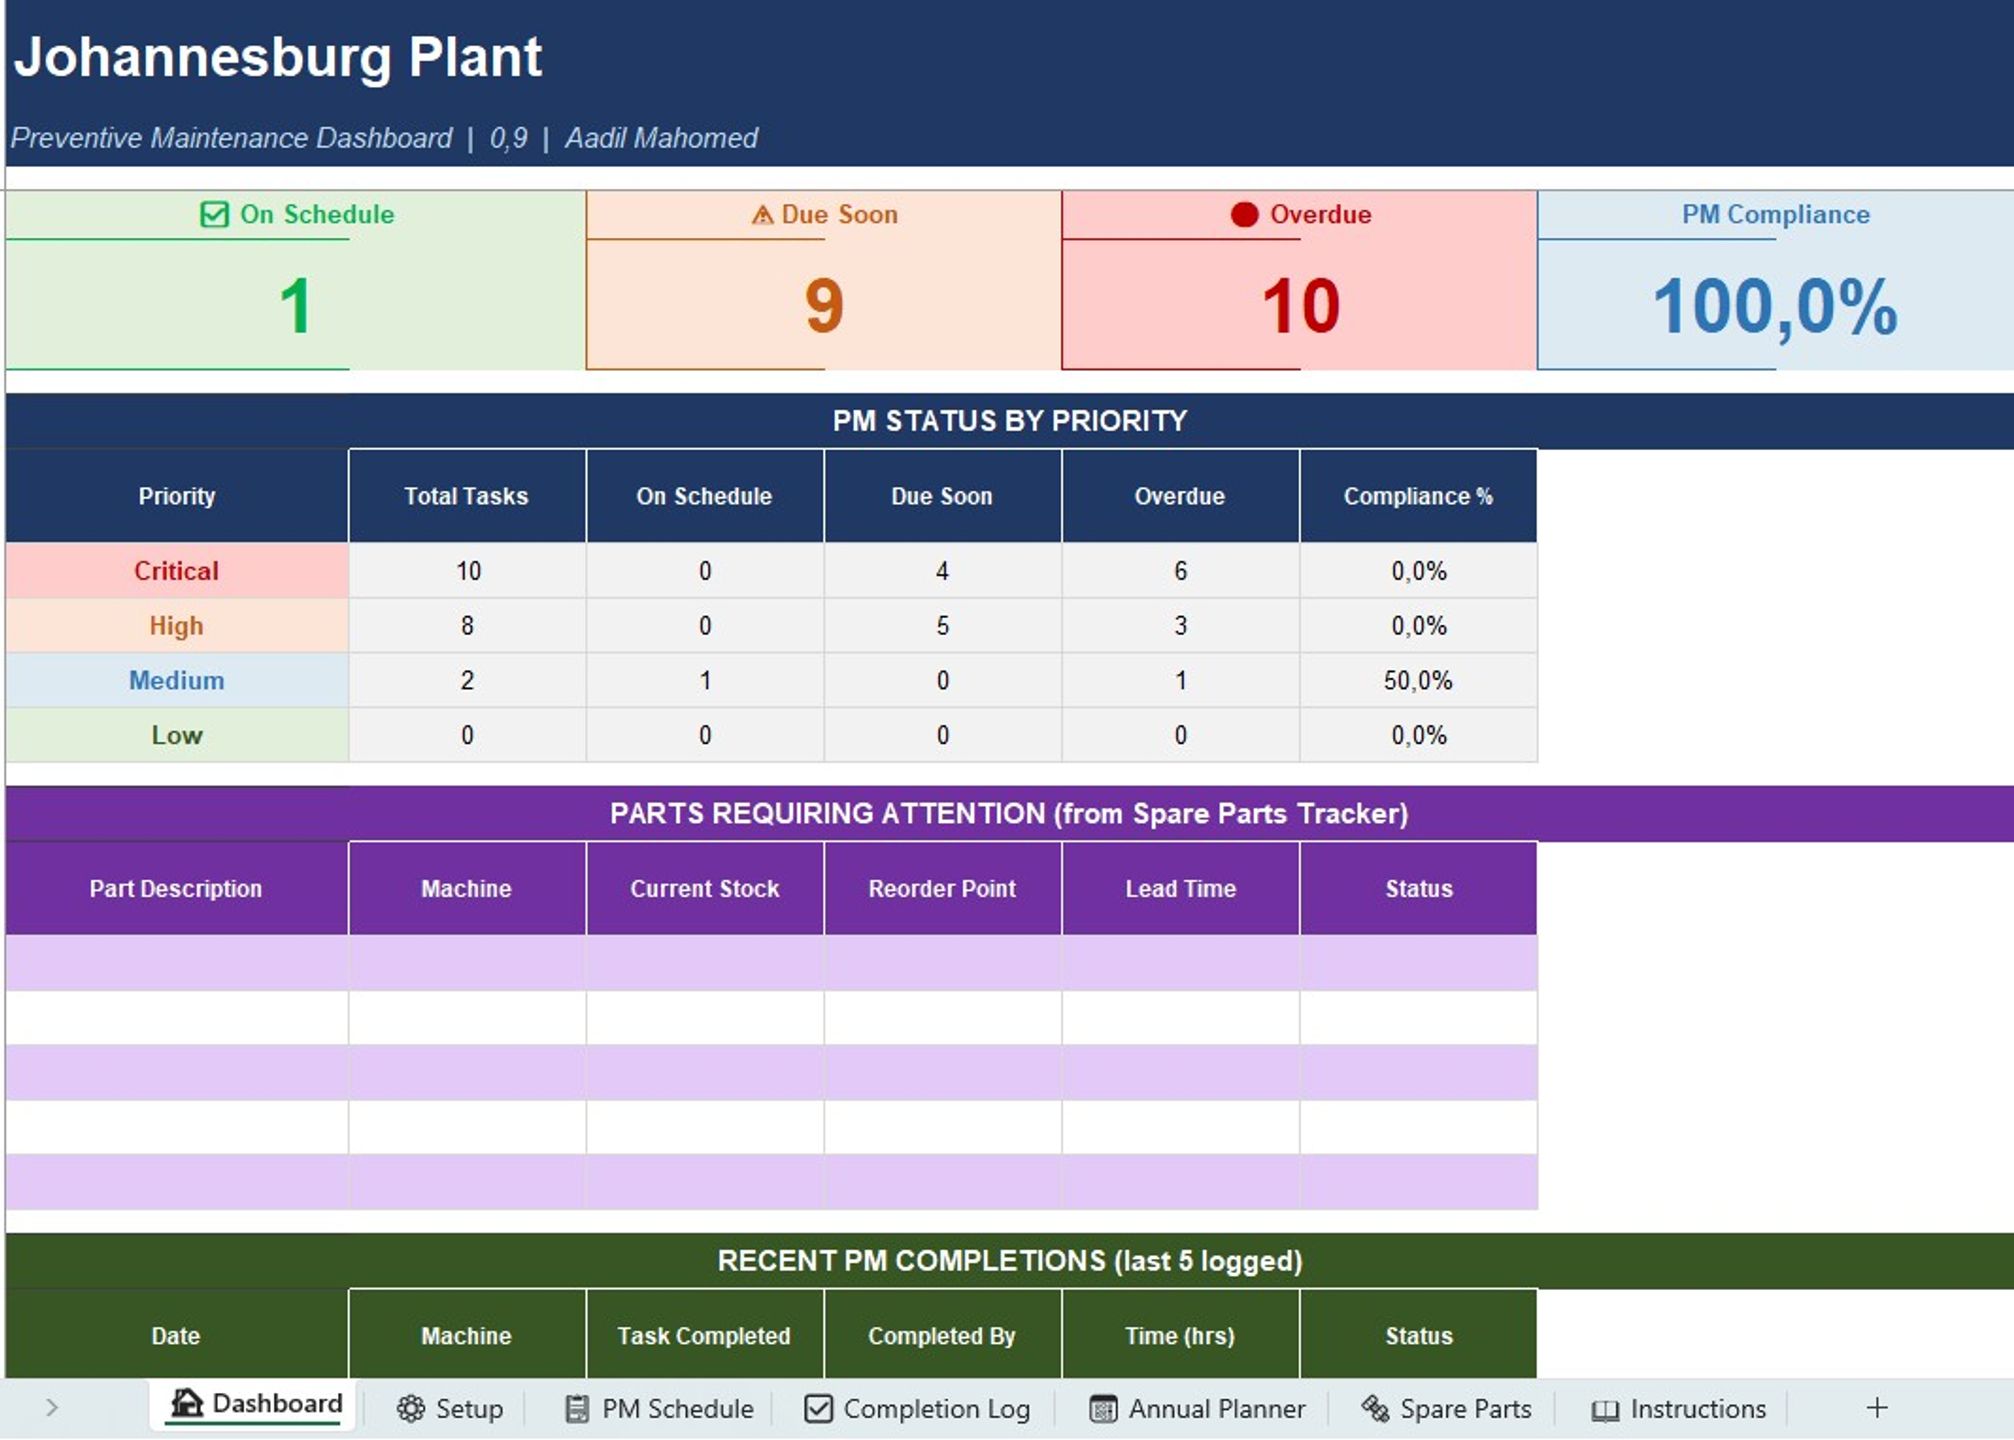Switch to the Setup sheet tab

pyautogui.click(x=450, y=1409)
